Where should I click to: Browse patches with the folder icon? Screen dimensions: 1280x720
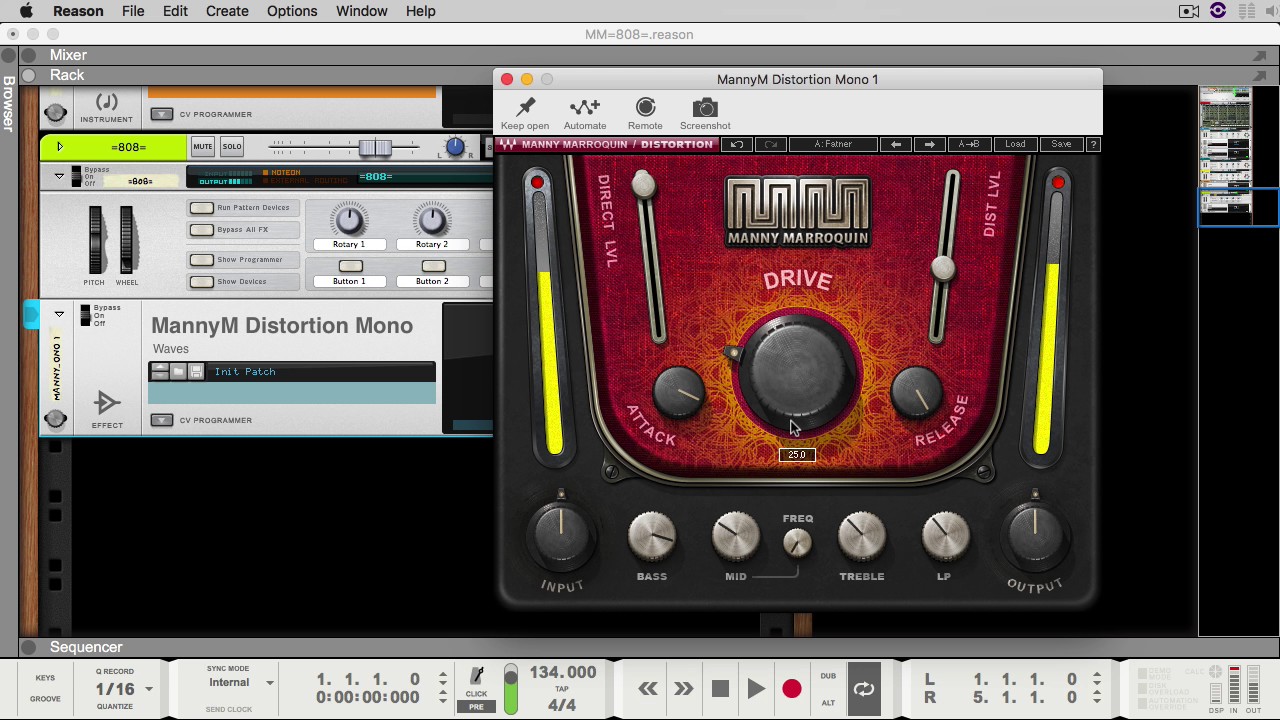[178, 371]
